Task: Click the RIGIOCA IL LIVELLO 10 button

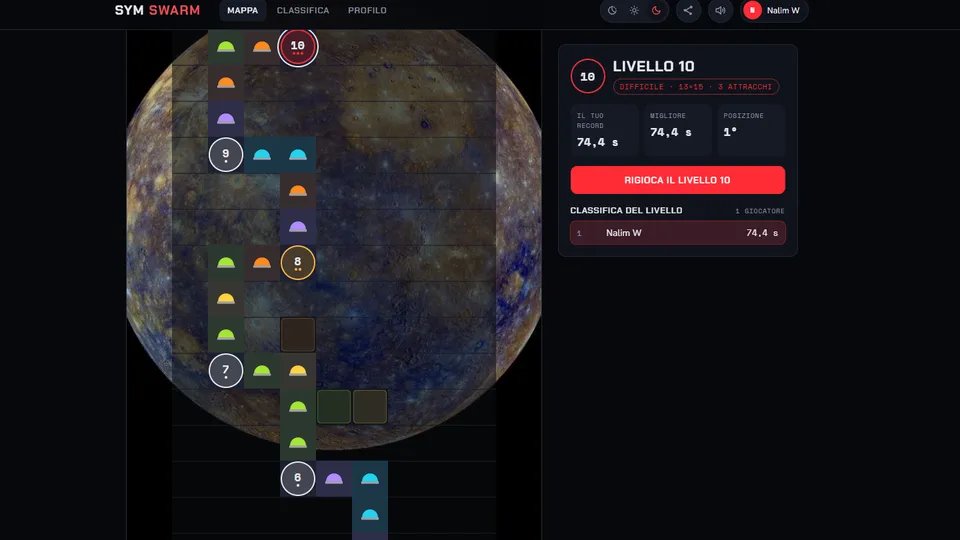Action: click(x=678, y=180)
